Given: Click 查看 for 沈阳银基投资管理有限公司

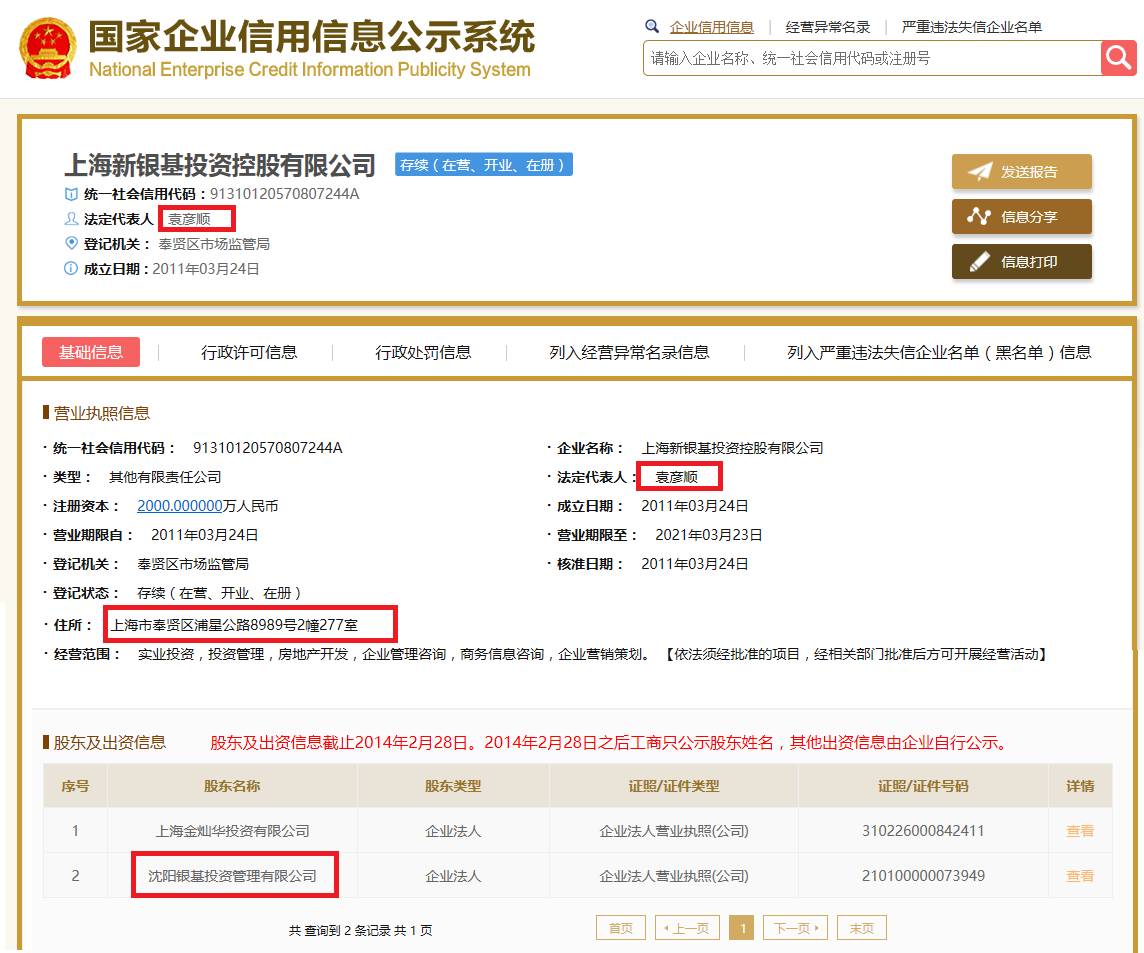Looking at the screenshot, I should tap(1080, 876).
